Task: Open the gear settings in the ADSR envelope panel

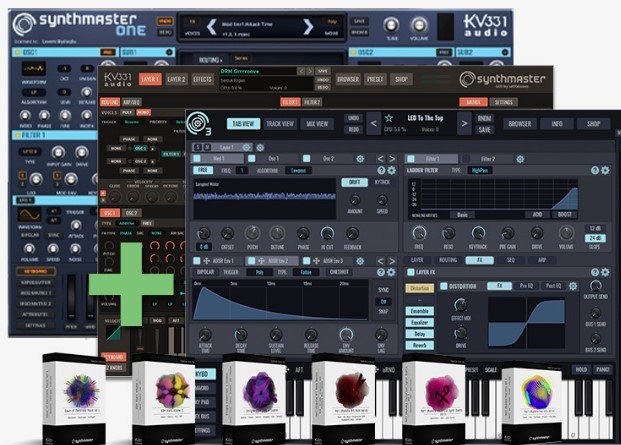Action: [x=391, y=272]
